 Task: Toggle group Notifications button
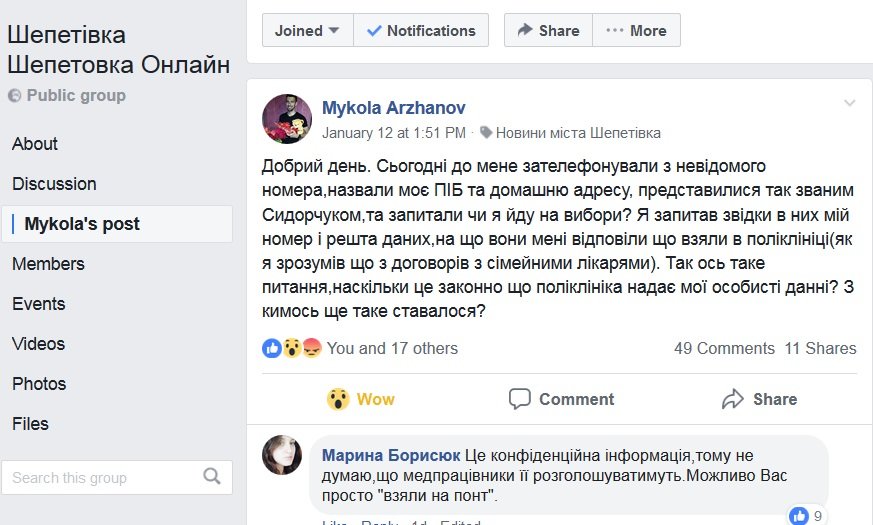coord(421,30)
